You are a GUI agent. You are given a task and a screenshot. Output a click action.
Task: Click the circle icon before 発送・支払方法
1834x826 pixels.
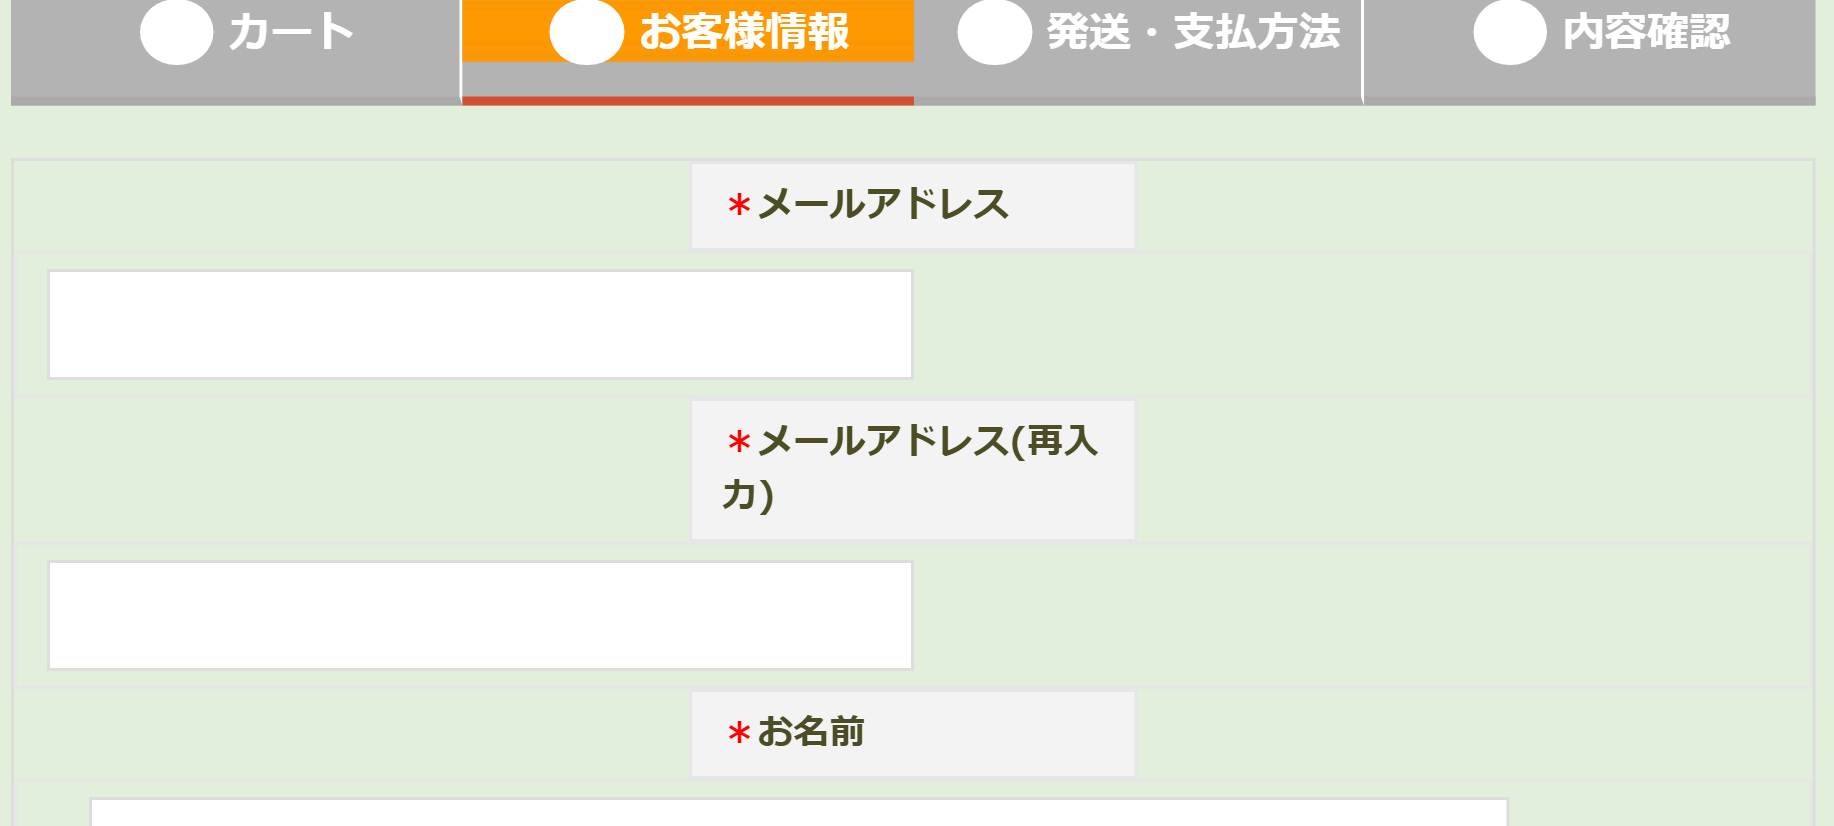click(995, 32)
